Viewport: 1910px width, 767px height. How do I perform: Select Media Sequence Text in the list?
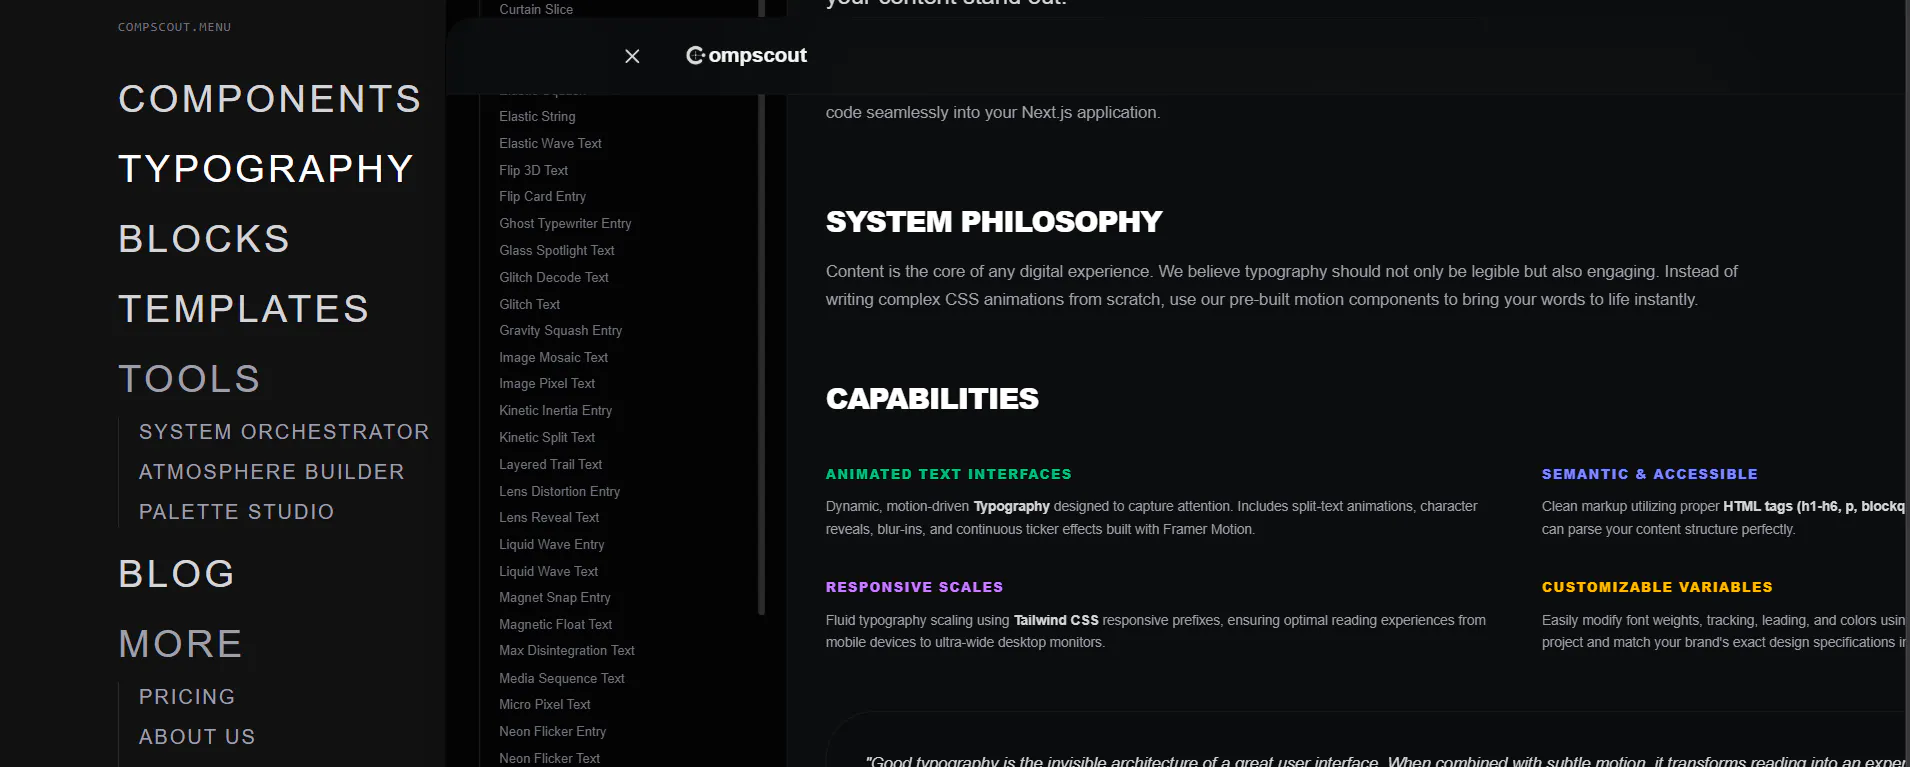point(561,679)
